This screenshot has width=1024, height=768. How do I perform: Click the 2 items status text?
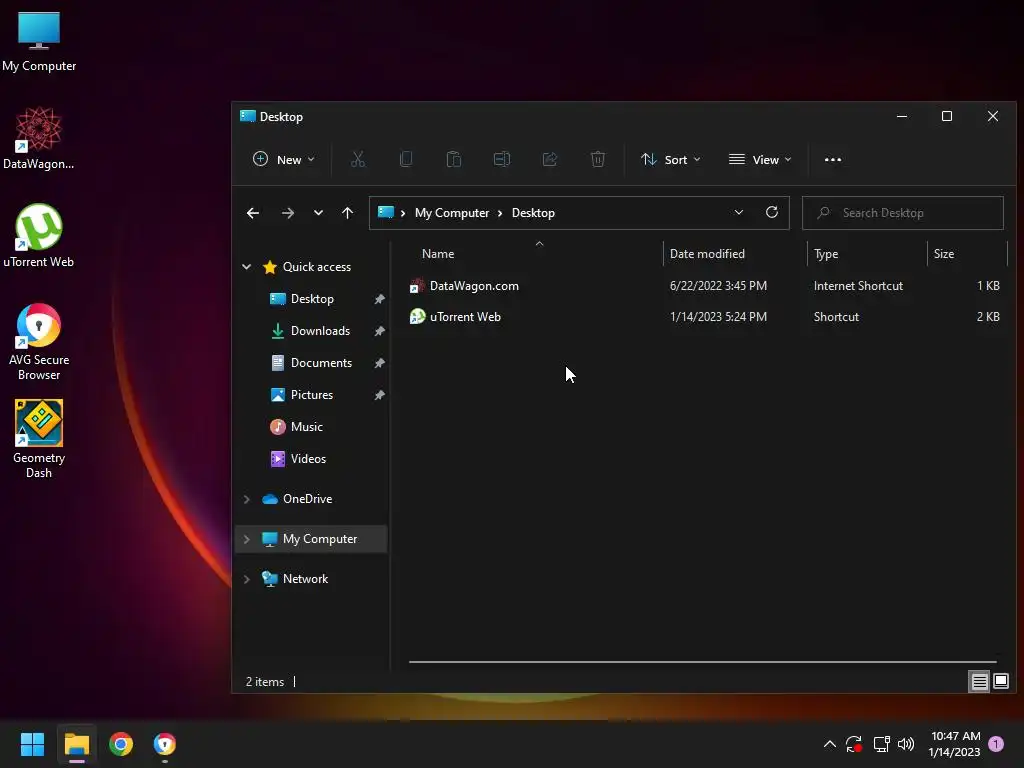[x=264, y=682]
